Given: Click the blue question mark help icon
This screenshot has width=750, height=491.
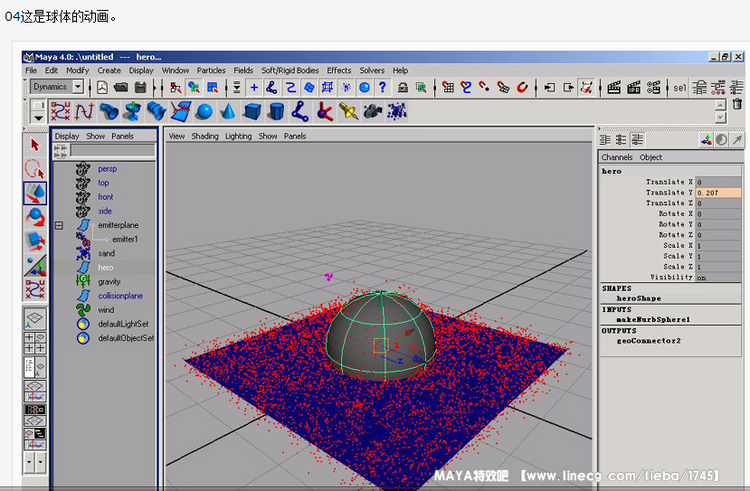Looking at the screenshot, I should [382, 87].
